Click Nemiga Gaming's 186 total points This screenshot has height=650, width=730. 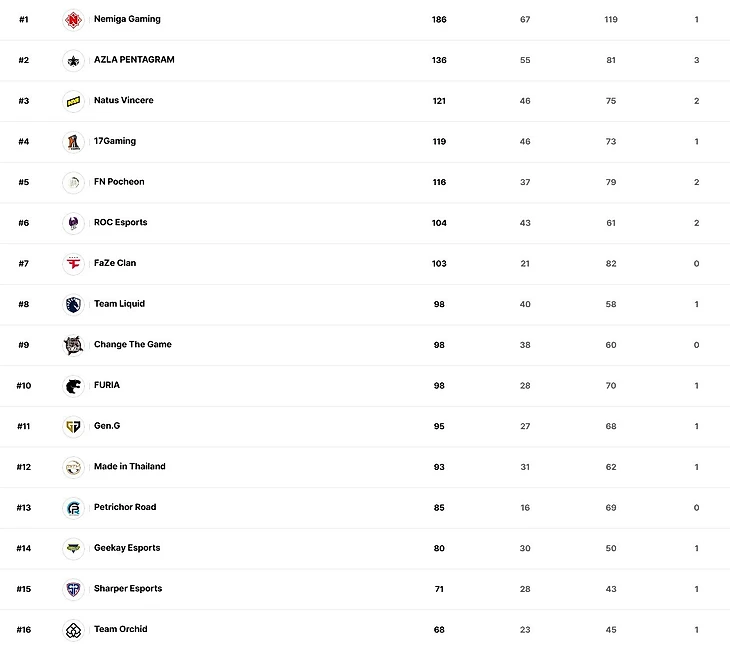click(x=439, y=20)
